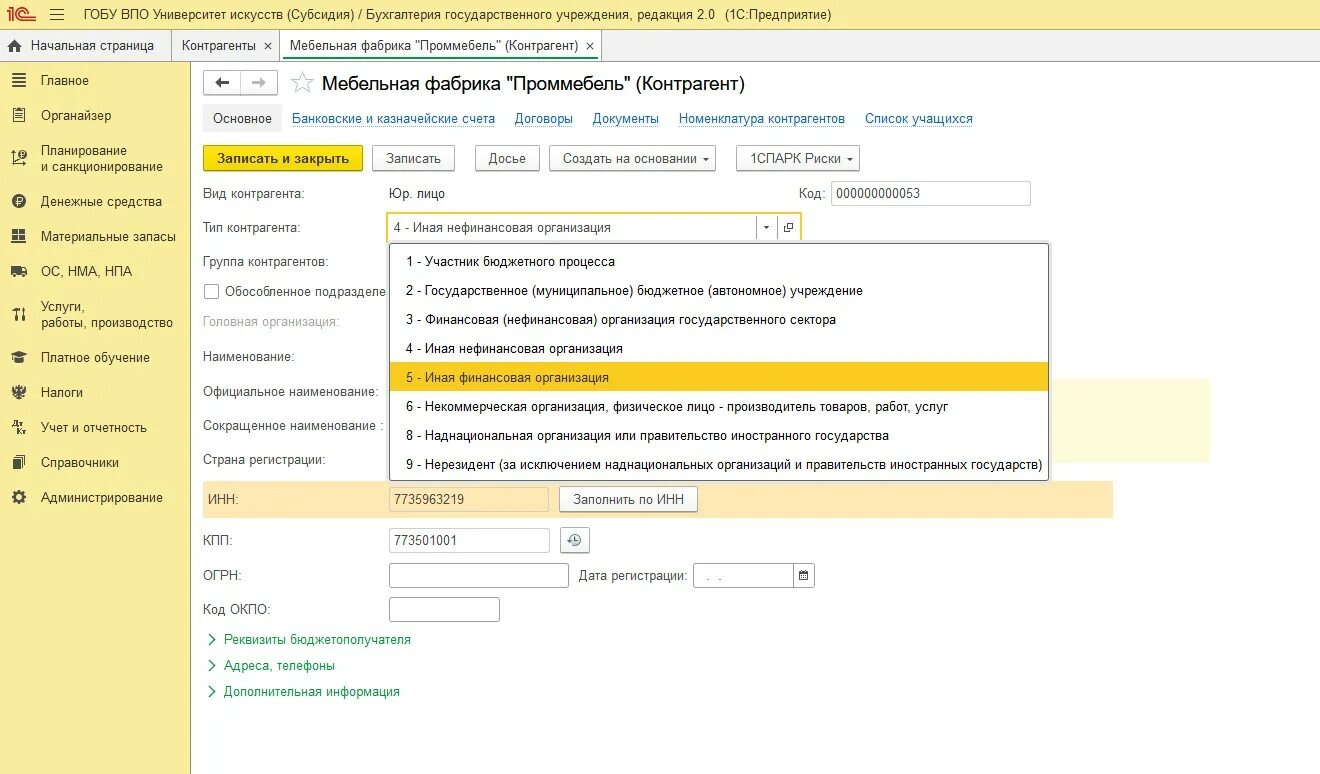Open the 1СПАРК Риски dropdown
The width and height of the screenshot is (1320, 774).
coord(798,158)
